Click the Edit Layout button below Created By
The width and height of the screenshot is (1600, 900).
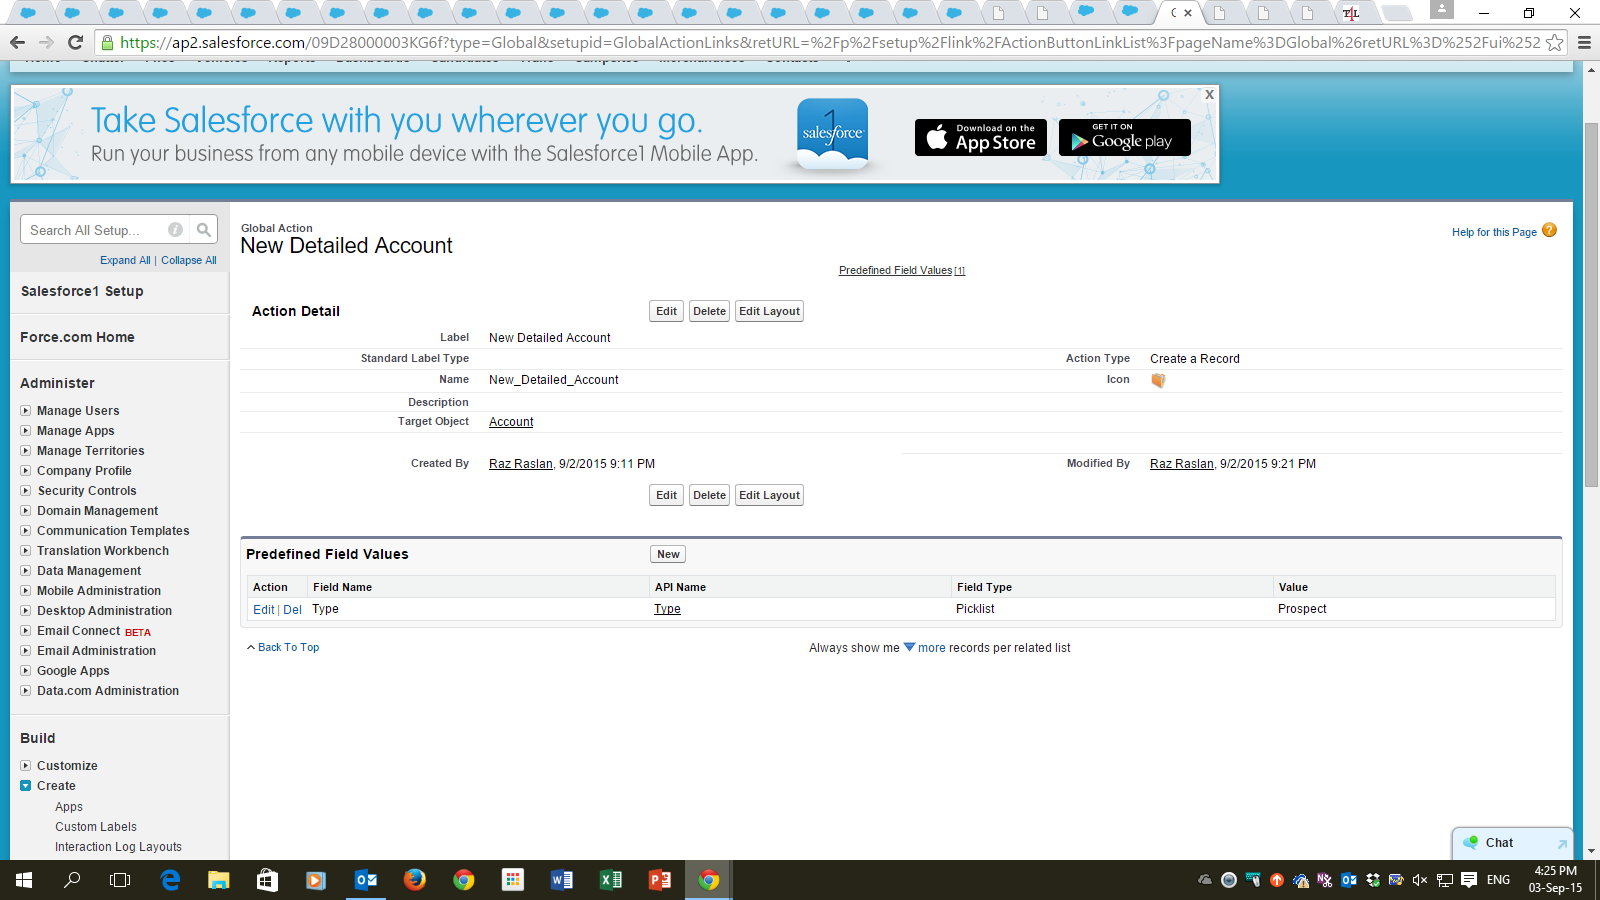pyautogui.click(x=769, y=495)
